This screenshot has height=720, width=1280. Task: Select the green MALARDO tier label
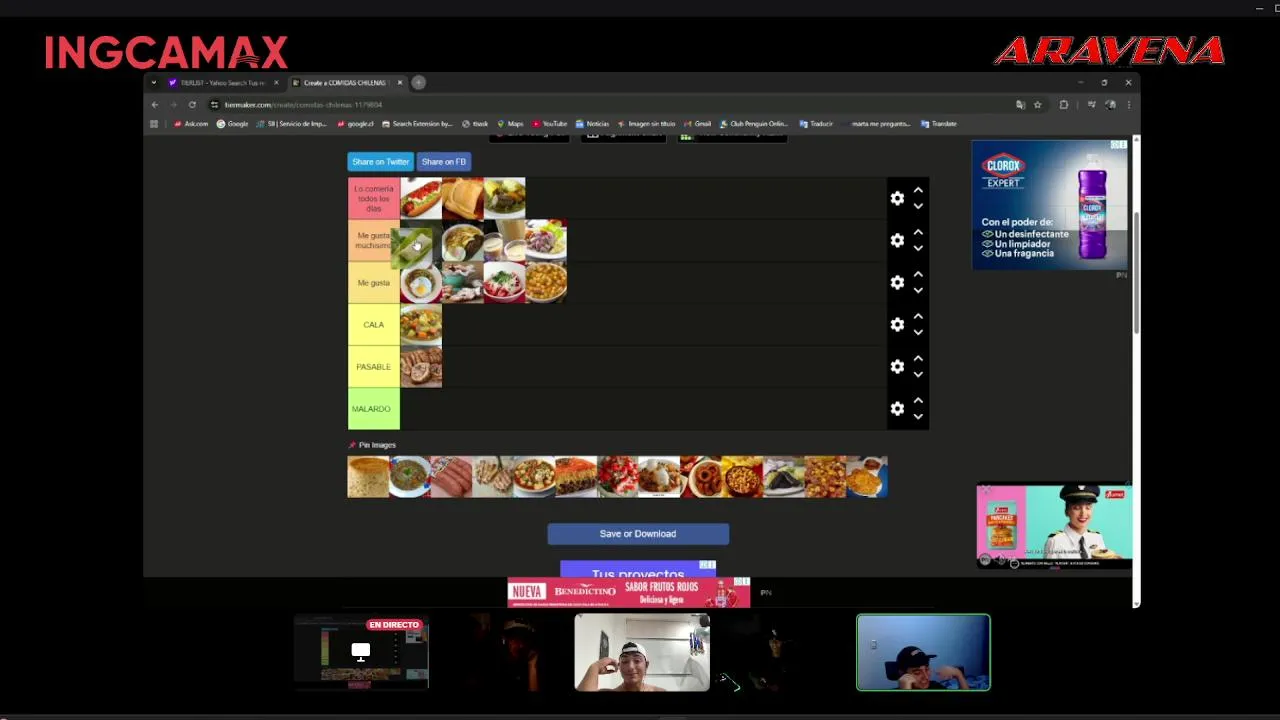click(373, 409)
